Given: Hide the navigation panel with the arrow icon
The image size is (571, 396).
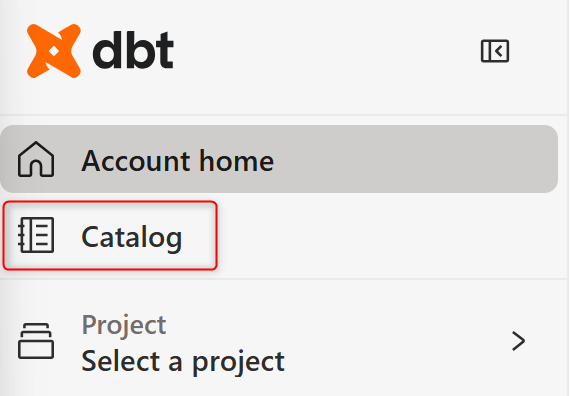Looking at the screenshot, I should pos(495,51).
